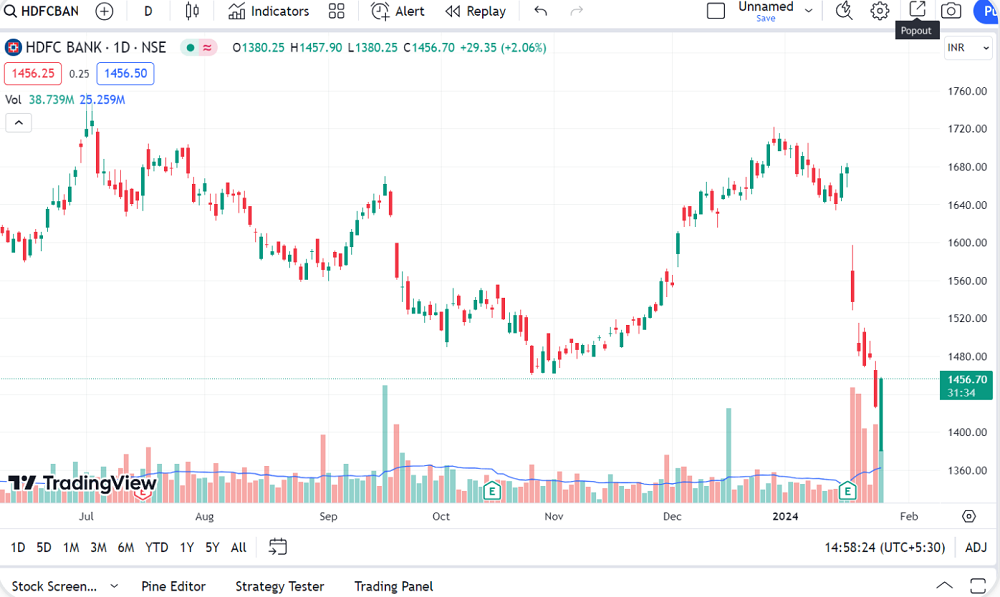The height and width of the screenshot is (597, 1000).
Task: Expand the Stock Screener dropdown
Action: click(x=114, y=586)
